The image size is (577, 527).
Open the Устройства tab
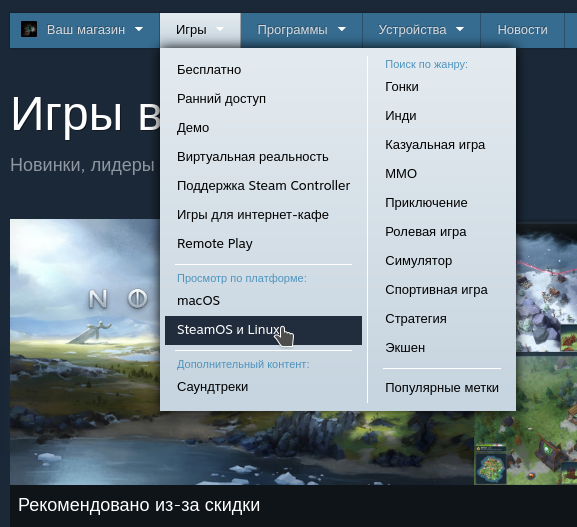[421, 30]
